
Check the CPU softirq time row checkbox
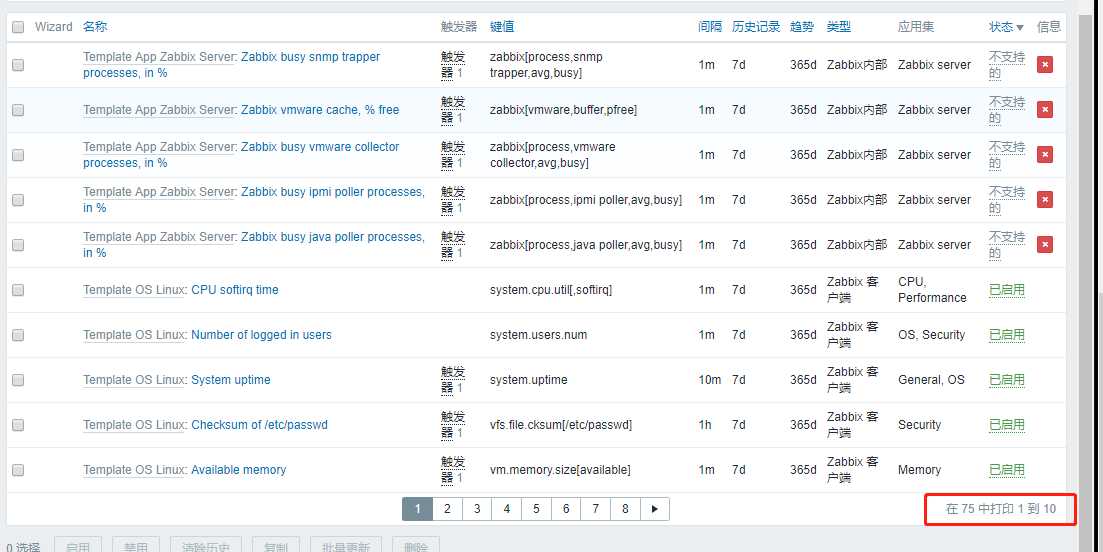point(18,290)
